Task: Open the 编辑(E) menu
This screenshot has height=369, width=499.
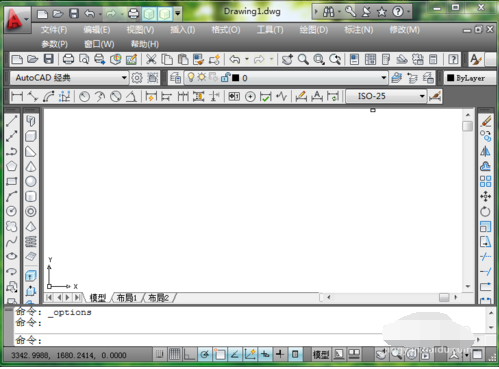Action: 97,30
